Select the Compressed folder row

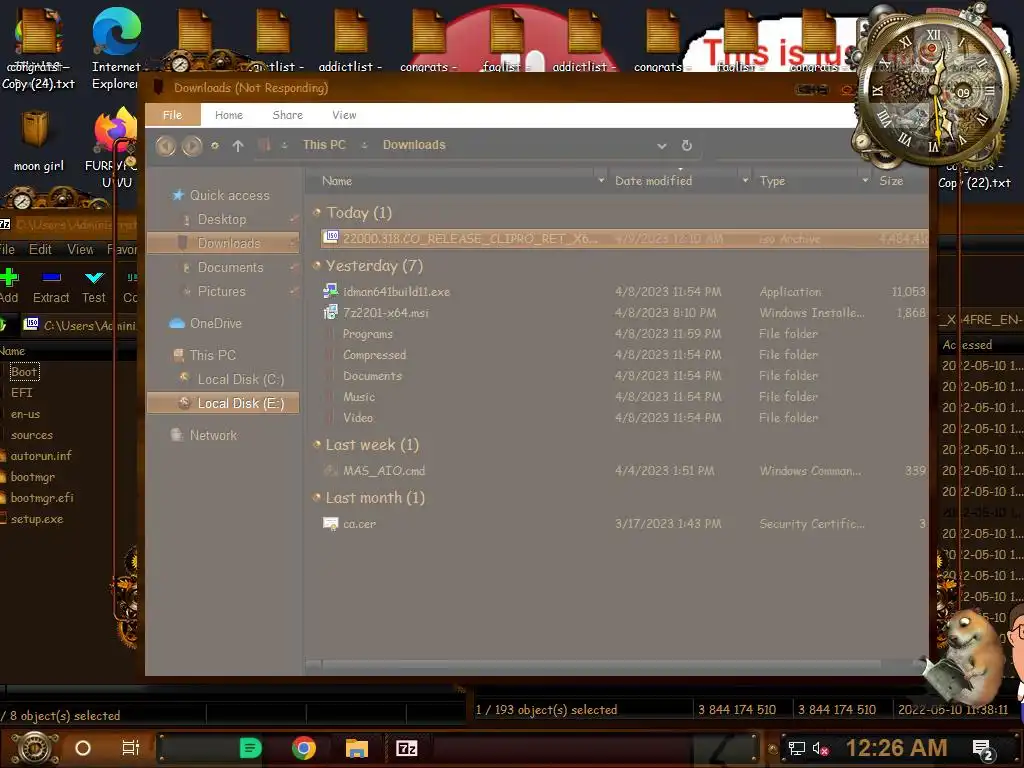point(624,355)
